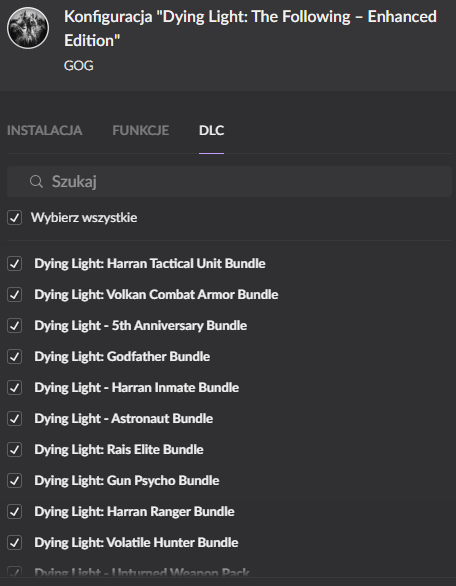Open the FUNKCJE tab
This screenshot has height=586, width=456.
(x=141, y=130)
